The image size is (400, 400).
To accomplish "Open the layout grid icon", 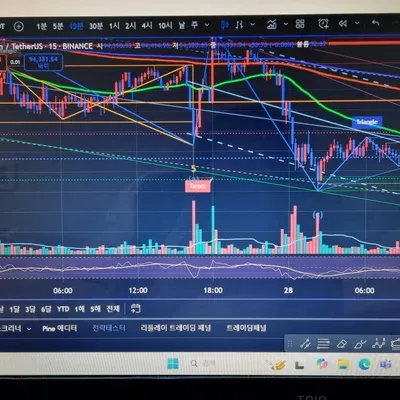I will point(300,23).
